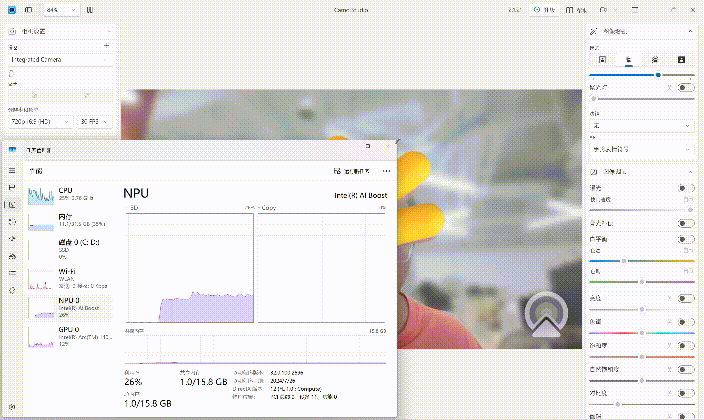Click the three-dot more options in Task Manager
The image size is (704, 420).
coord(386,171)
